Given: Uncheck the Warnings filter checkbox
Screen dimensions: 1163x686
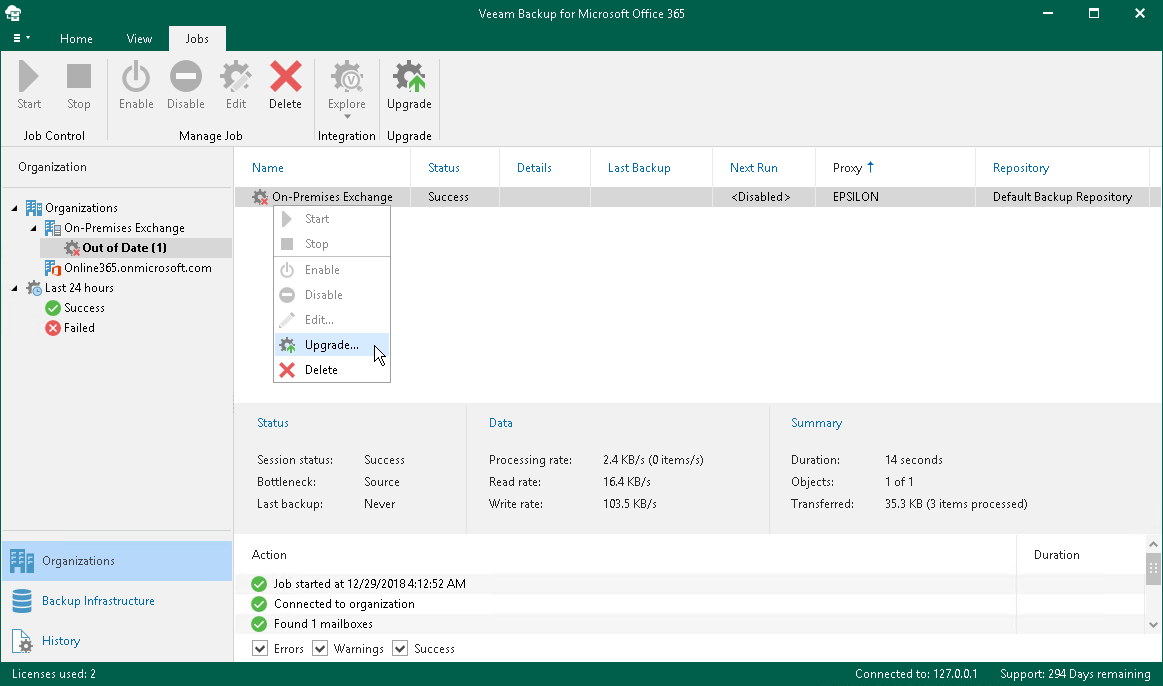Looking at the screenshot, I should coord(320,649).
